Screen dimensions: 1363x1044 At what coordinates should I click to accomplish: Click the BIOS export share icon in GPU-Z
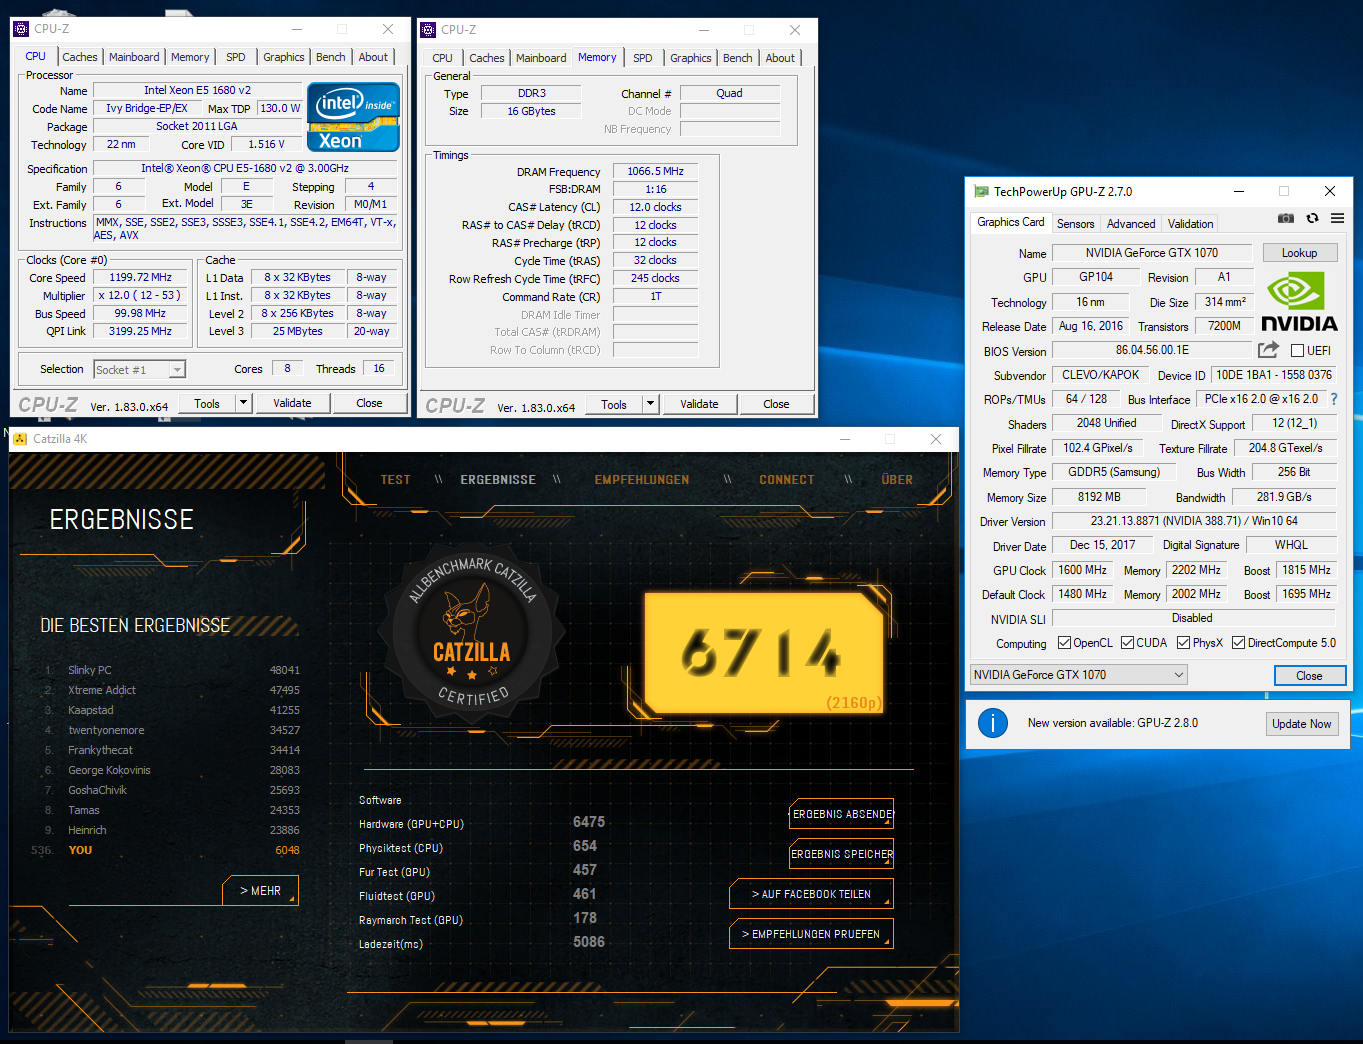click(x=1268, y=350)
